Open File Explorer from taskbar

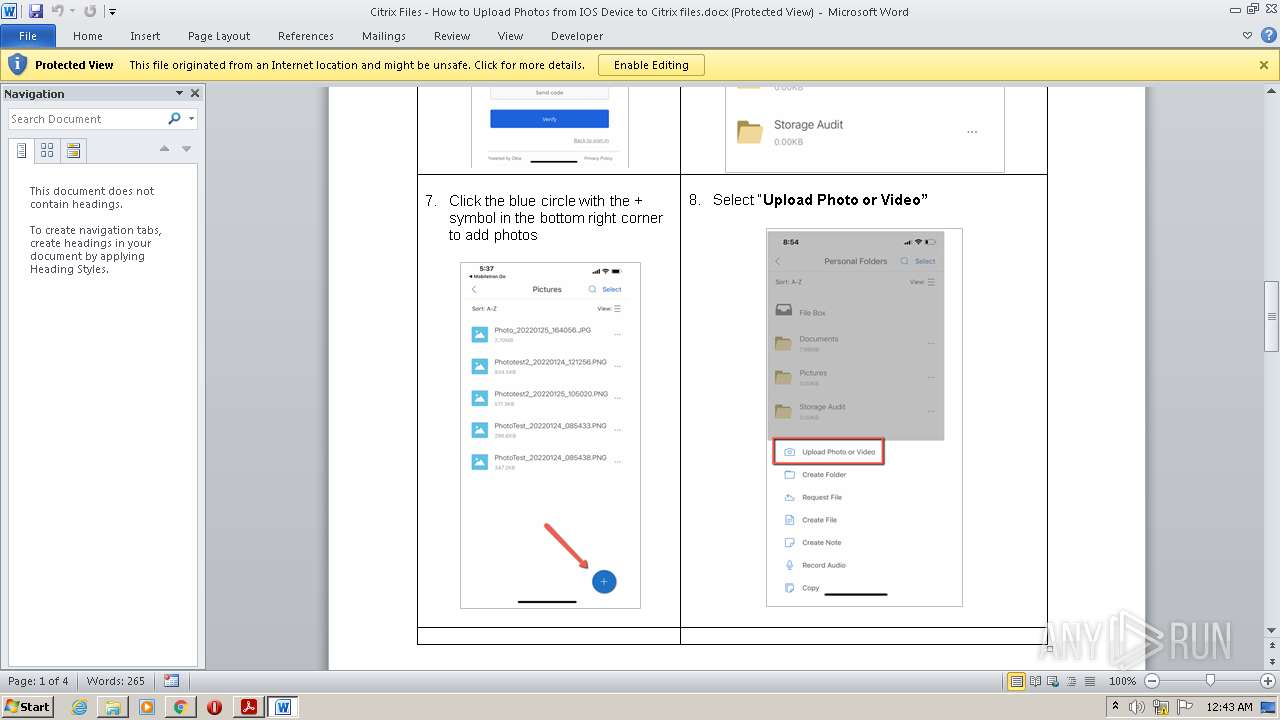[x=113, y=707]
